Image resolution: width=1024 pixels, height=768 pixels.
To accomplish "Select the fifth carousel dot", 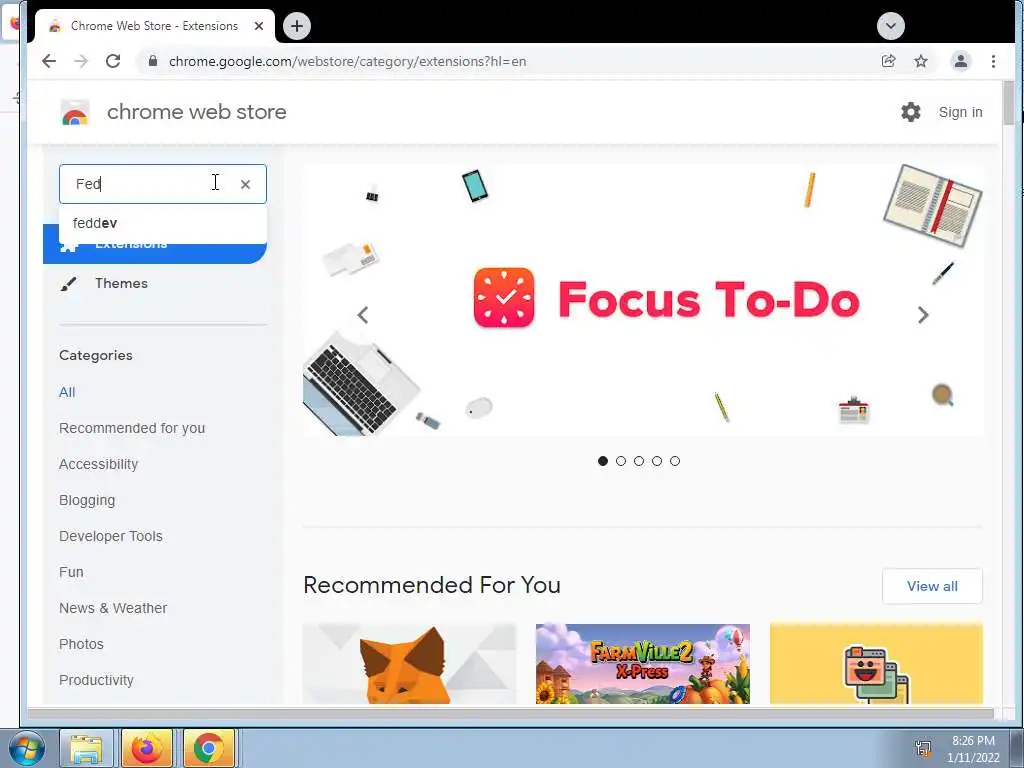I will [x=675, y=461].
